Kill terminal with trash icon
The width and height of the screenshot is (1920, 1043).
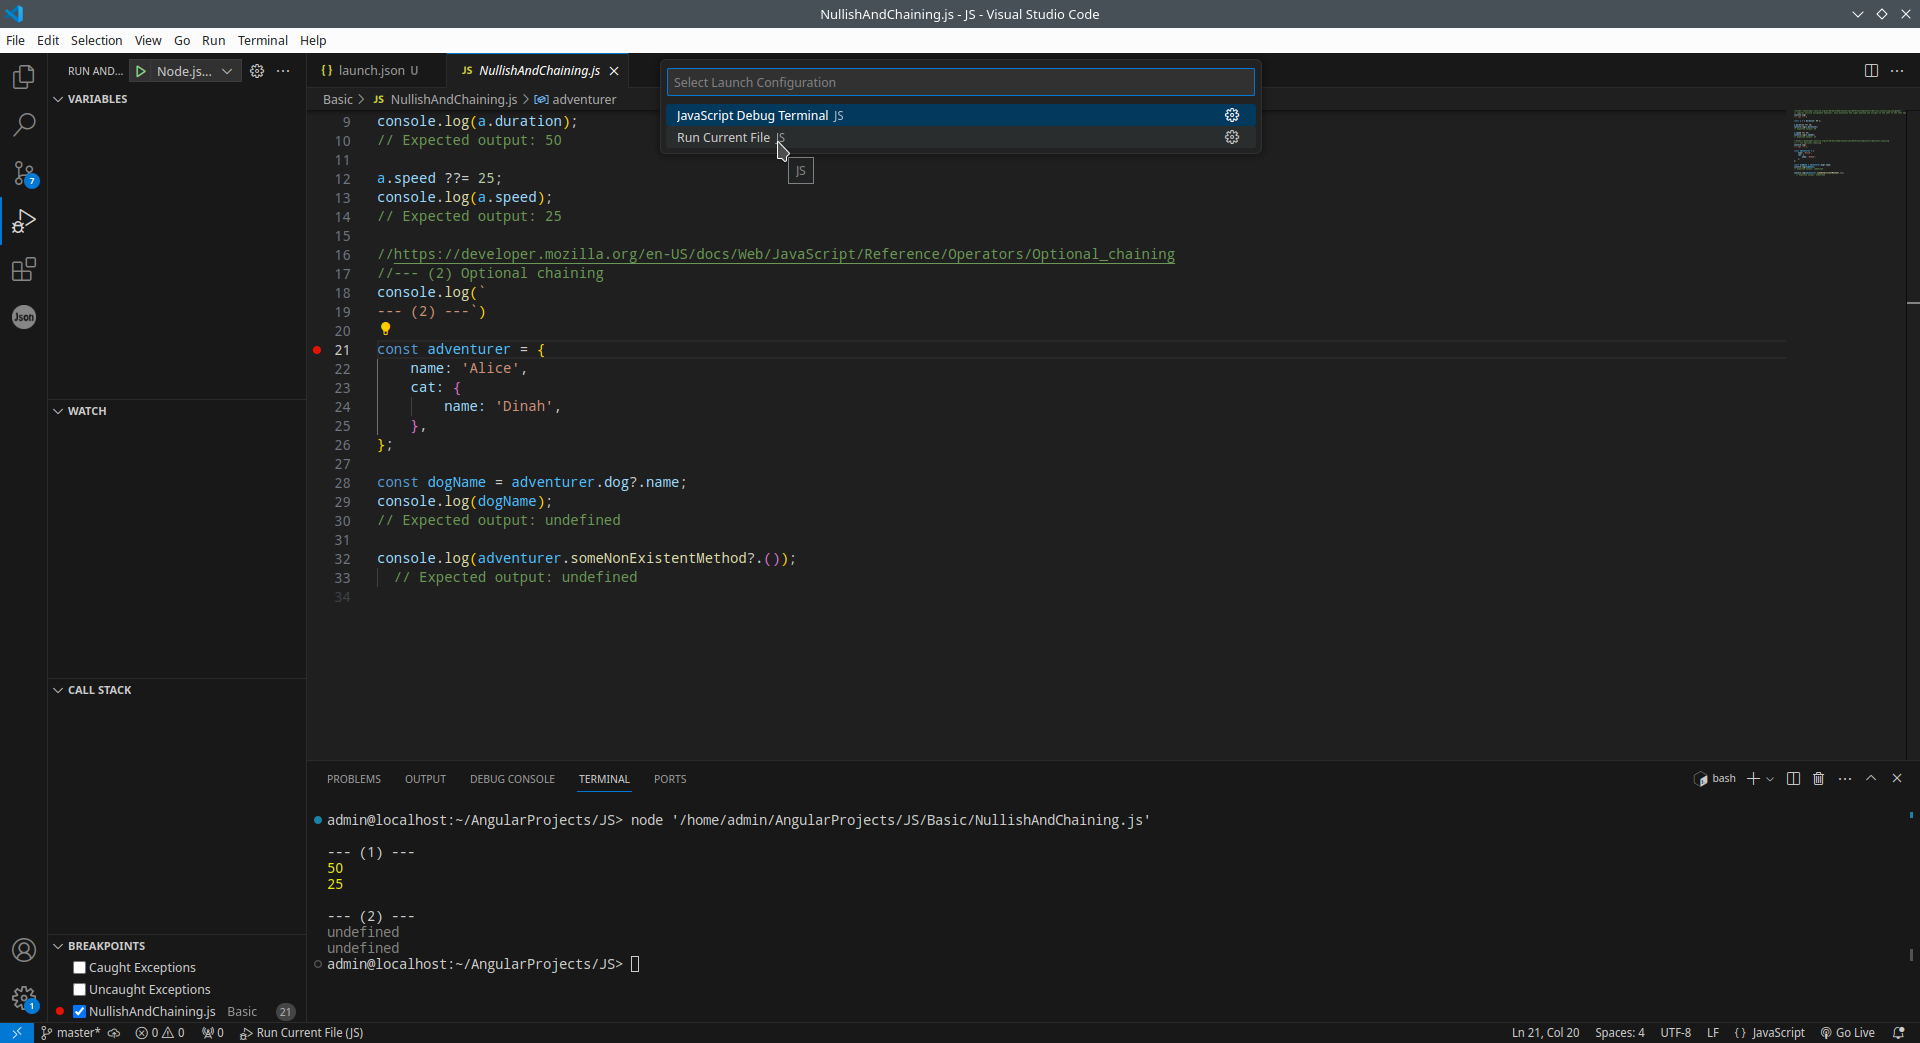tap(1819, 779)
